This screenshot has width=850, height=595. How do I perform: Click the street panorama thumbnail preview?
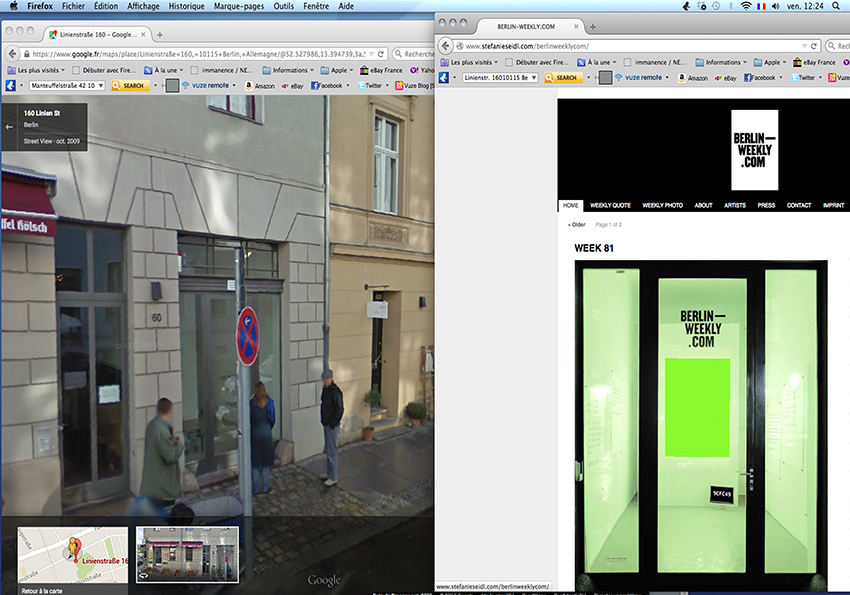tap(188, 555)
